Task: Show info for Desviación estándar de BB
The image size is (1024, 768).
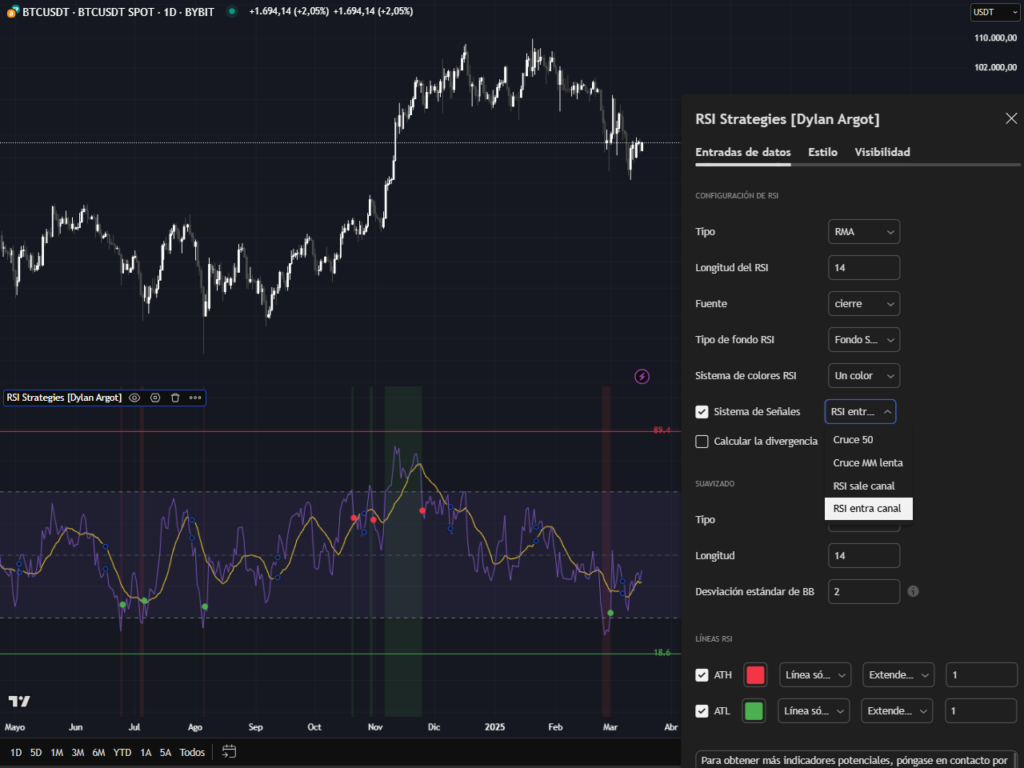Action: (913, 591)
